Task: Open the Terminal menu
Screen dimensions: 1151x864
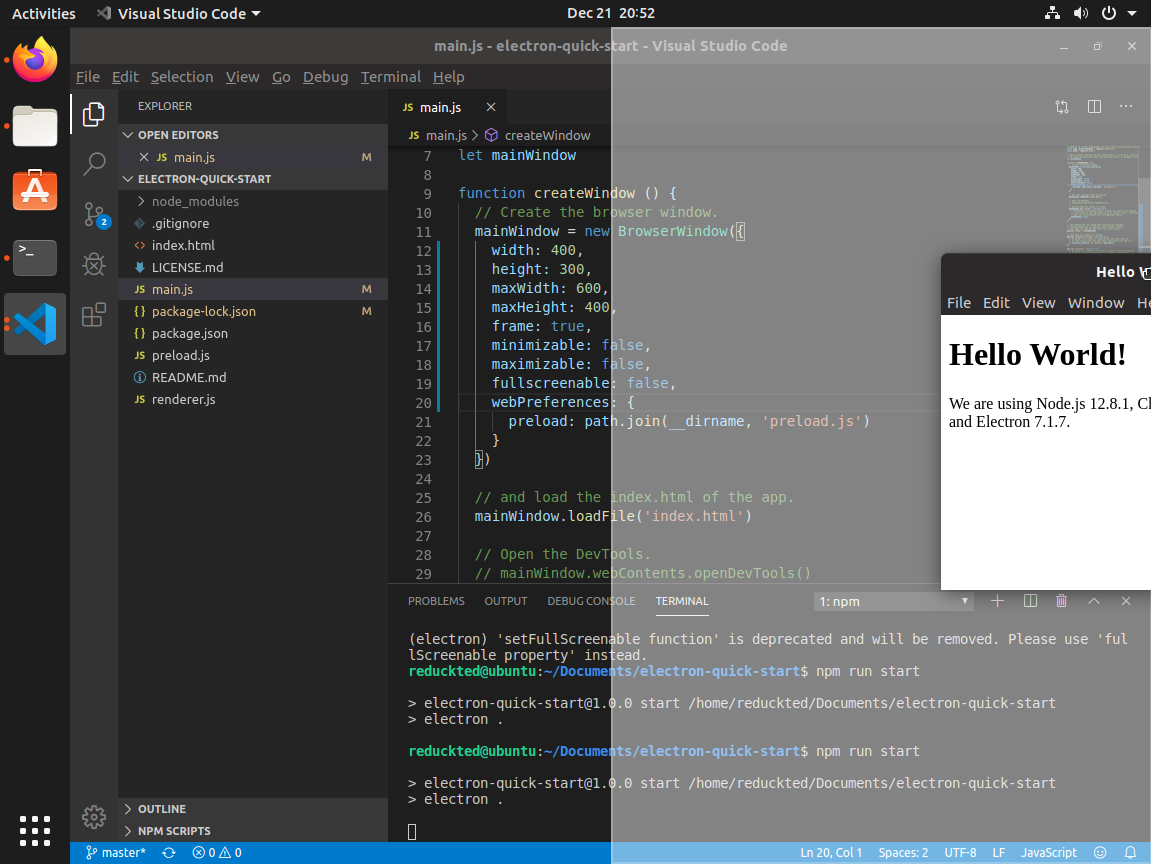Action: pyautogui.click(x=391, y=76)
